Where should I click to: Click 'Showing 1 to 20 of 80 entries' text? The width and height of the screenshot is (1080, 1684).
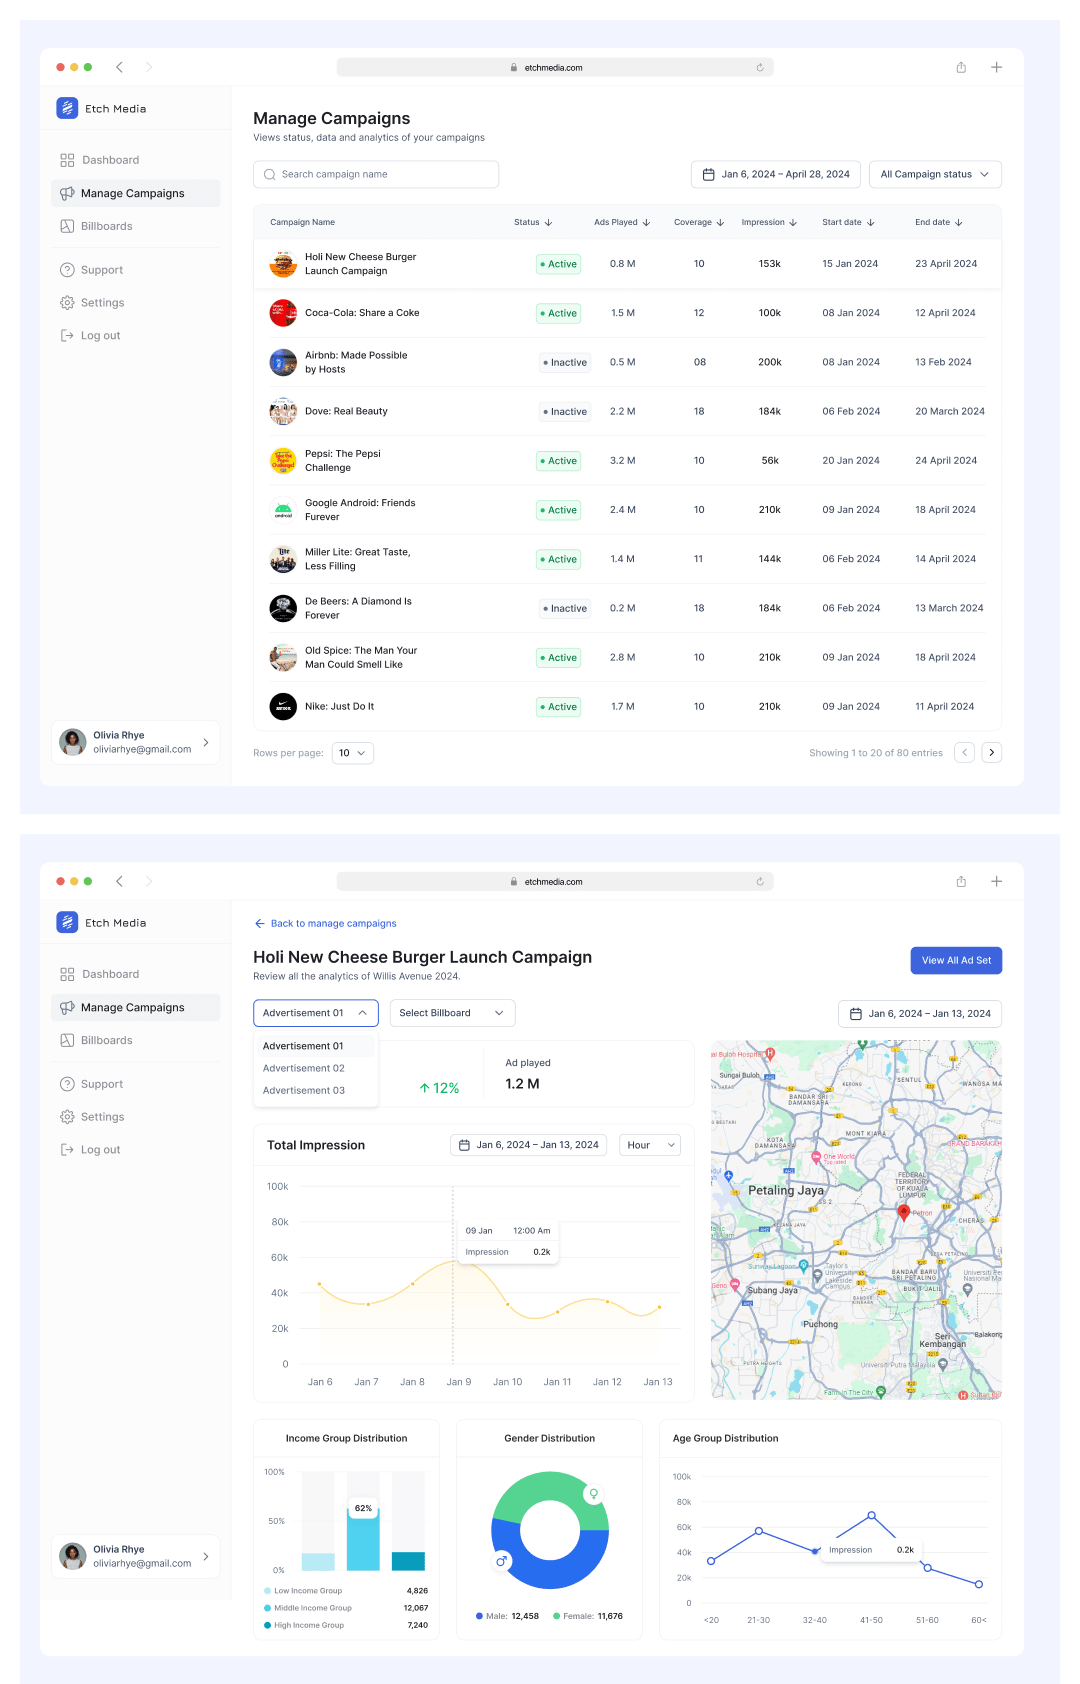pos(876,753)
